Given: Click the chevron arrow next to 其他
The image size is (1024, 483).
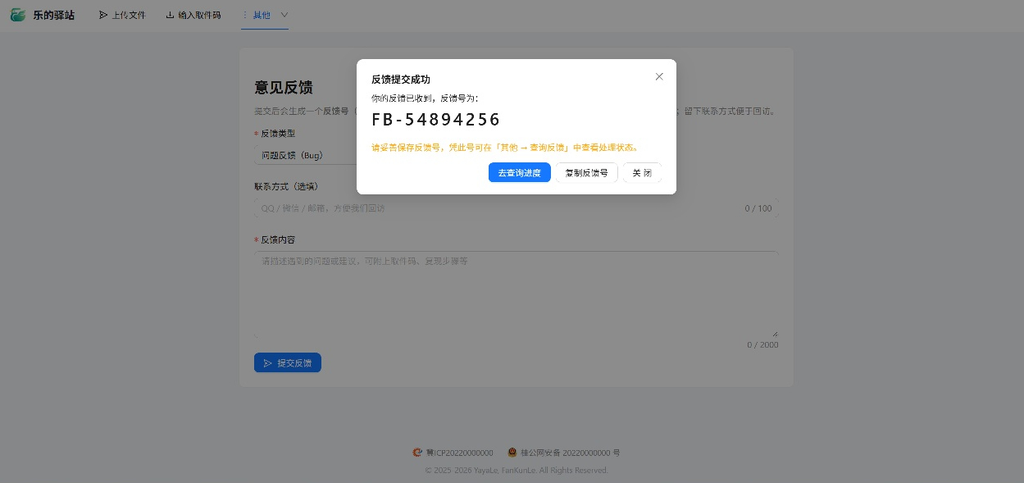Looking at the screenshot, I should pos(284,15).
